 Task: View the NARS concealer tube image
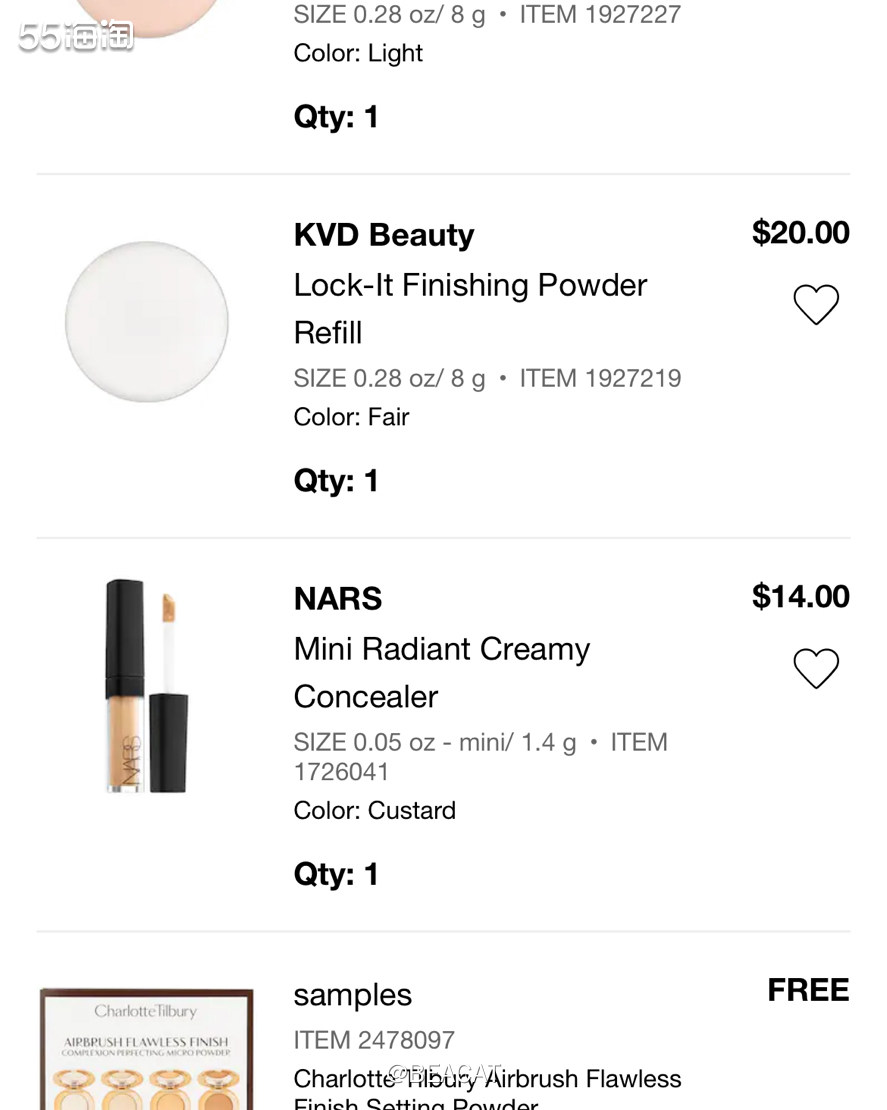[147, 686]
